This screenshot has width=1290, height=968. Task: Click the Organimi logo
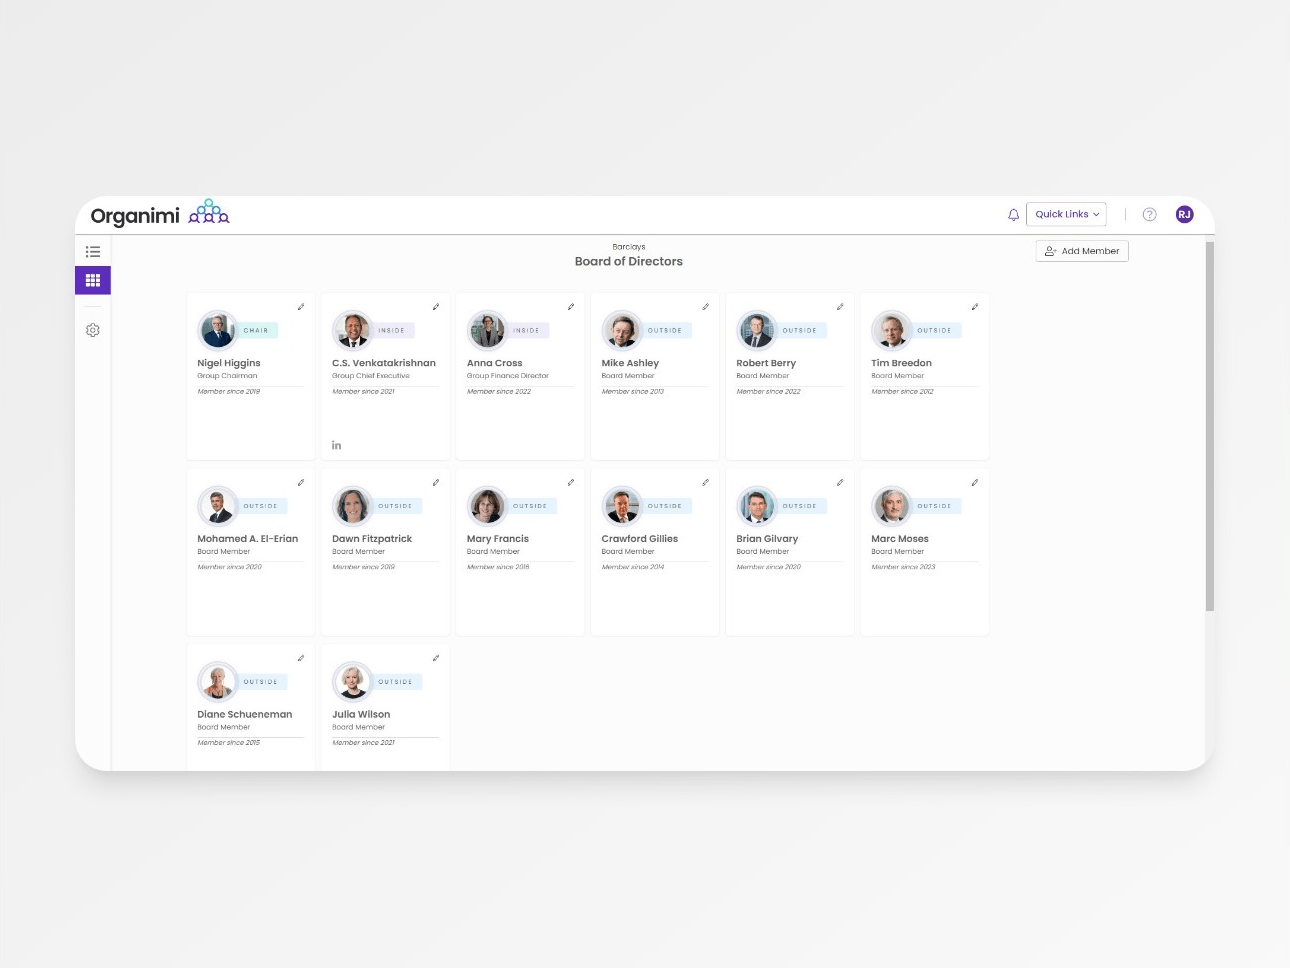[x=160, y=214]
